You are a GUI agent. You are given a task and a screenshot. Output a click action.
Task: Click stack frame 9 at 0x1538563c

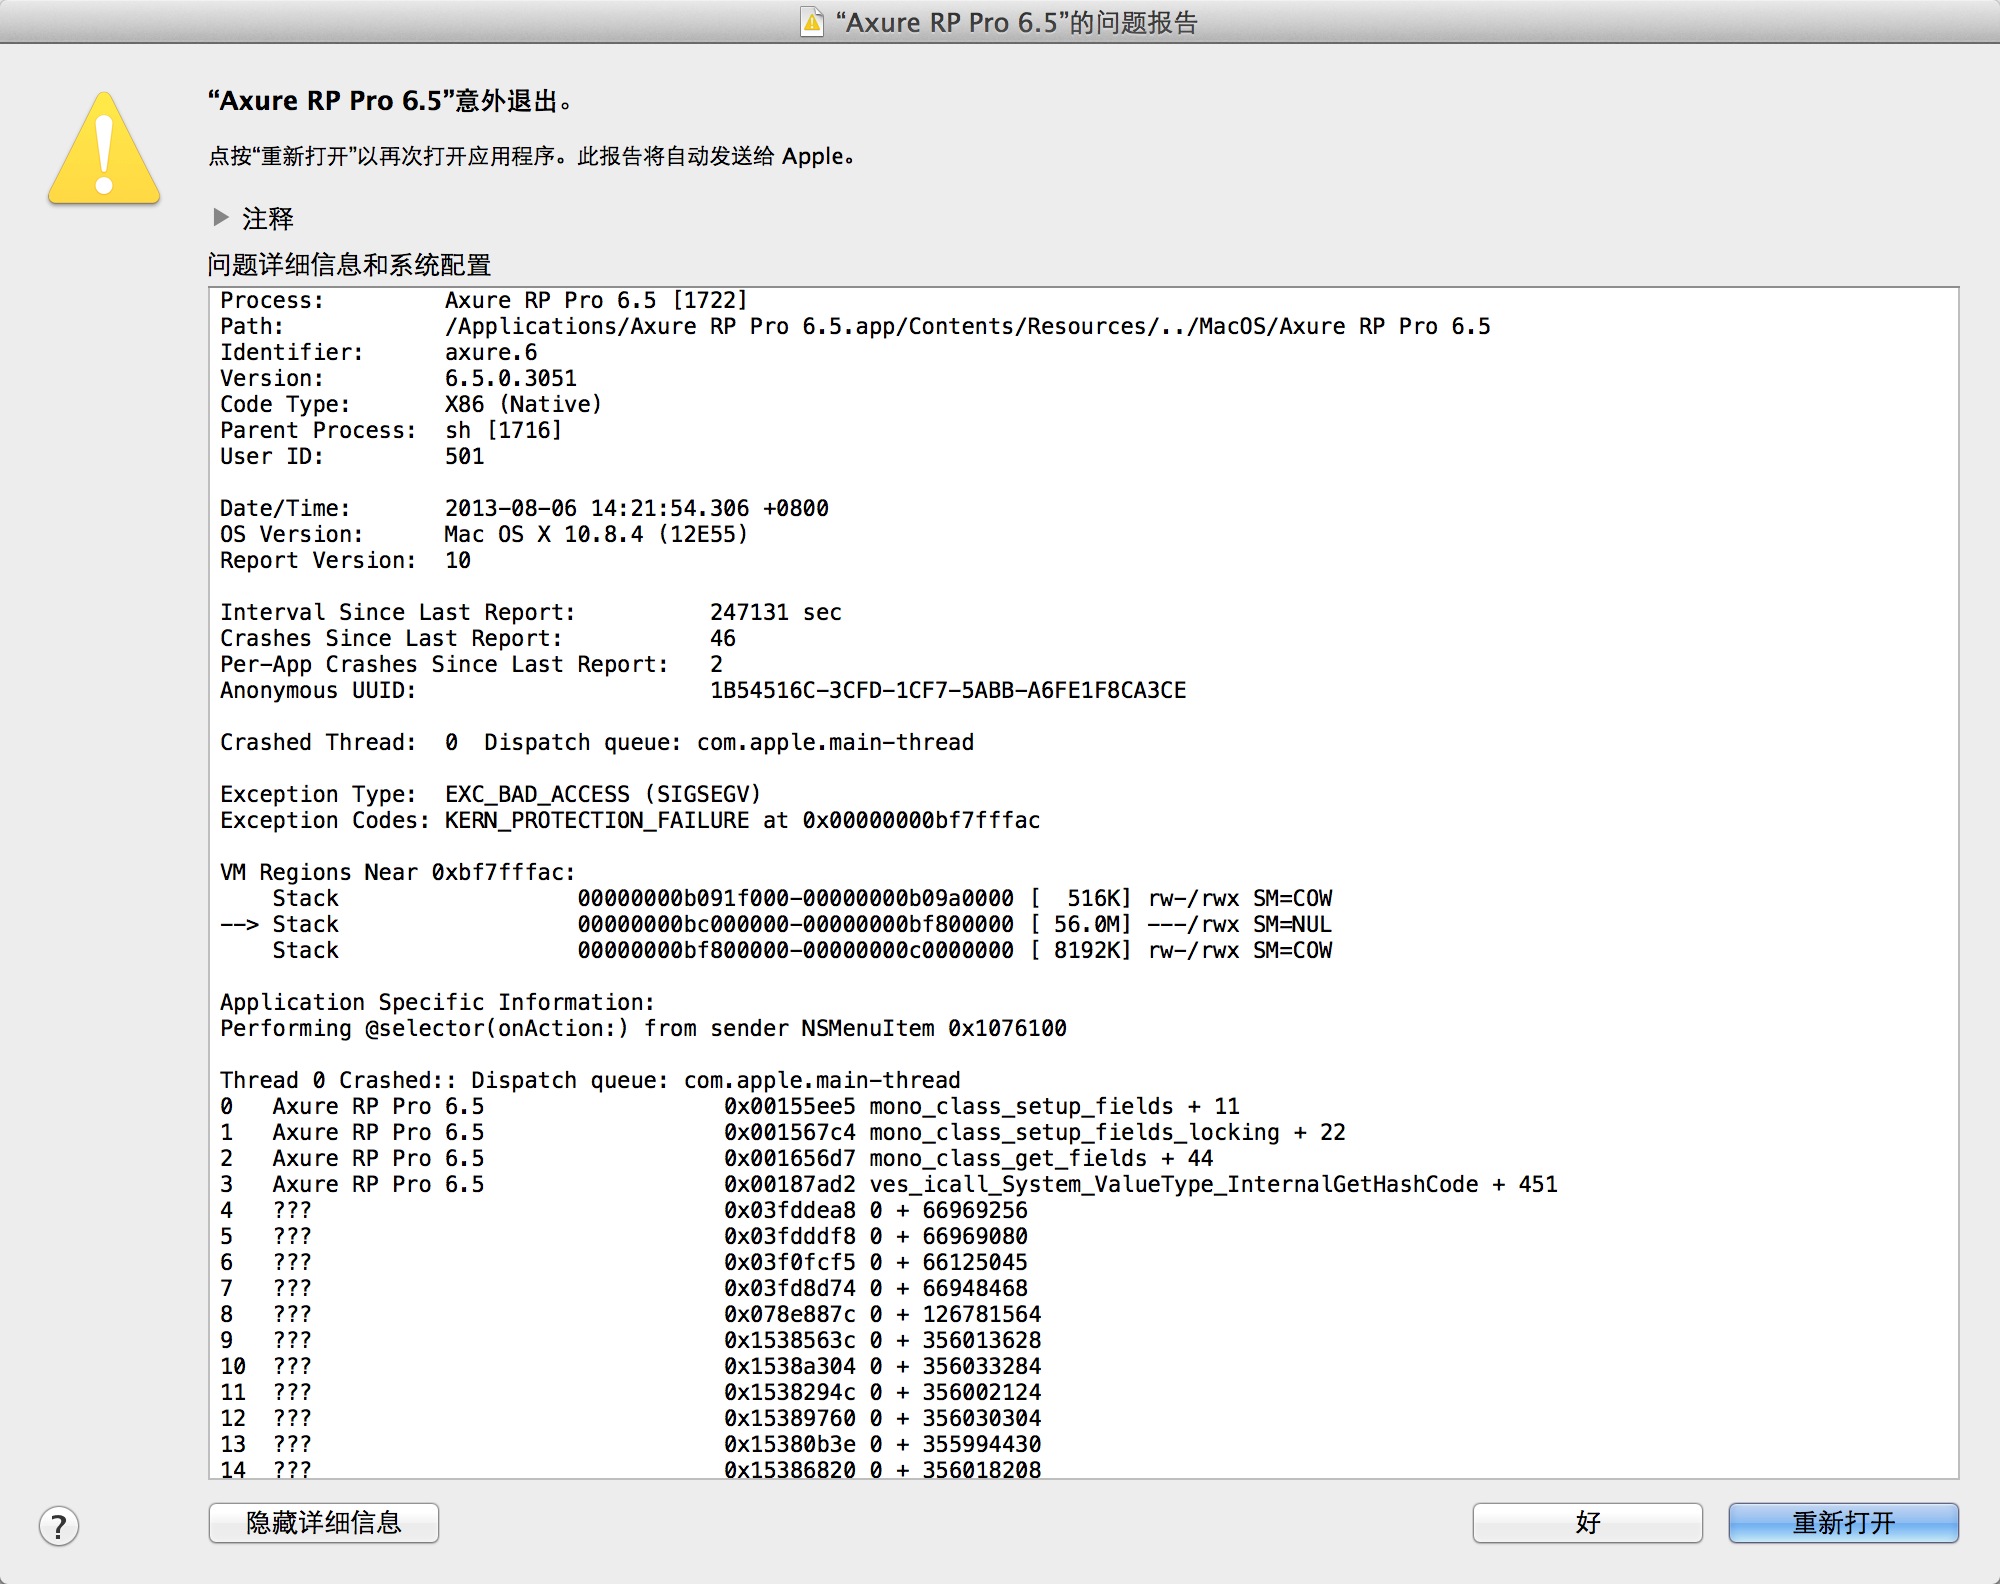point(631,1340)
